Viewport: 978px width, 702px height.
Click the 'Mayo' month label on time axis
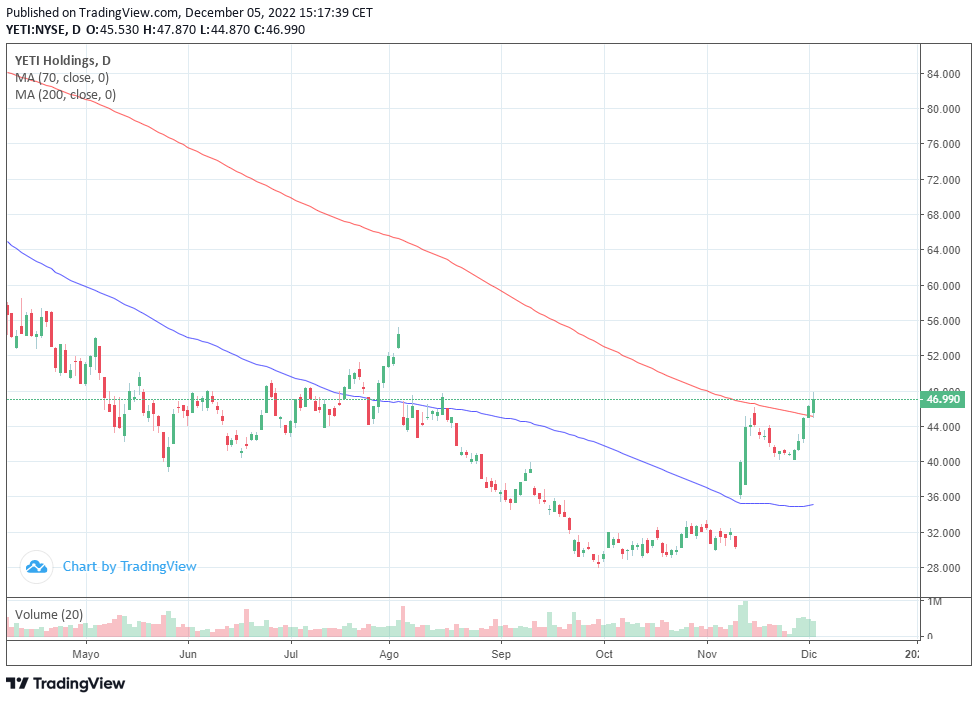tap(86, 654)
